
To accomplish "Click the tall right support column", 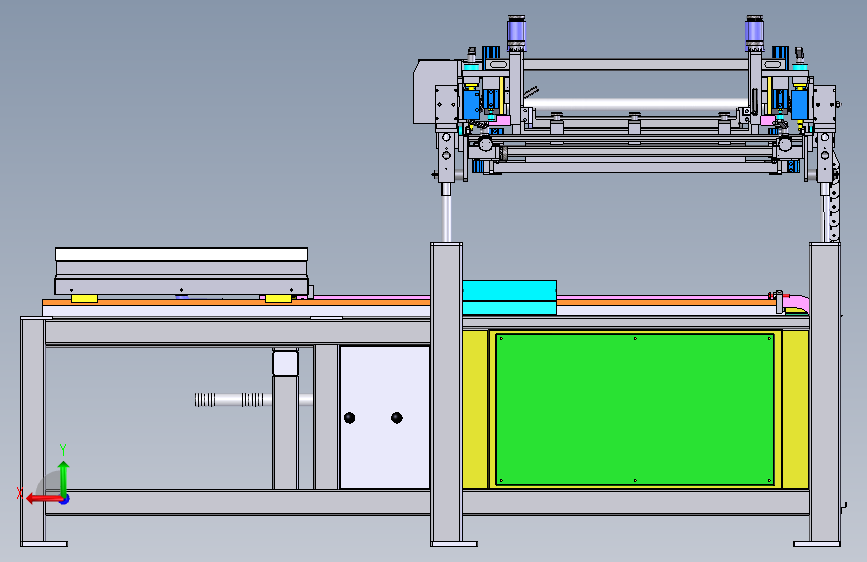I will tap(825, 393).
